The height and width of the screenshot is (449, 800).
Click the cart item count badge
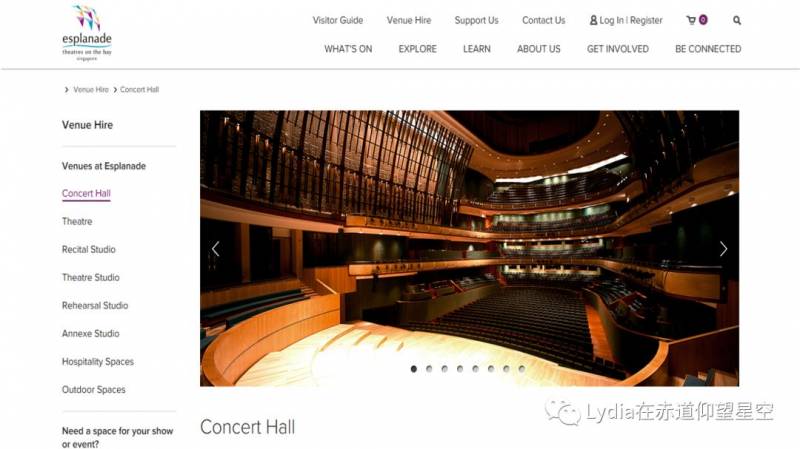[x=703, y=20]
